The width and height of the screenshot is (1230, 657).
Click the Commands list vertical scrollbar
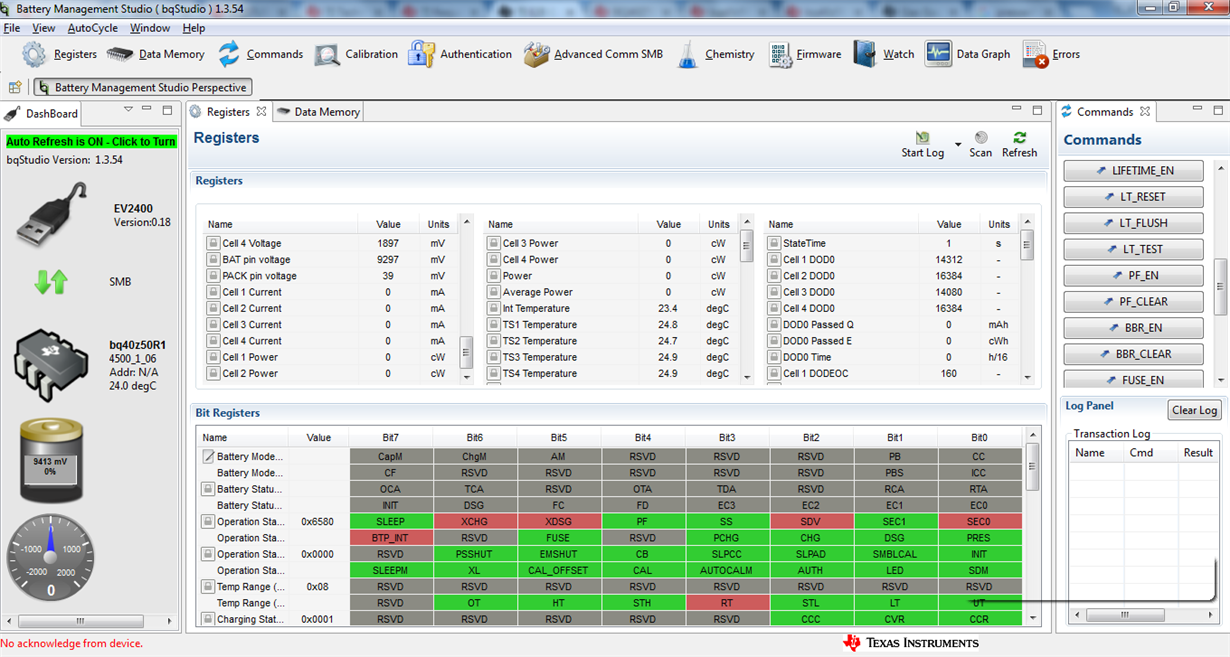pyautogui.click(x=1220, y=273)
